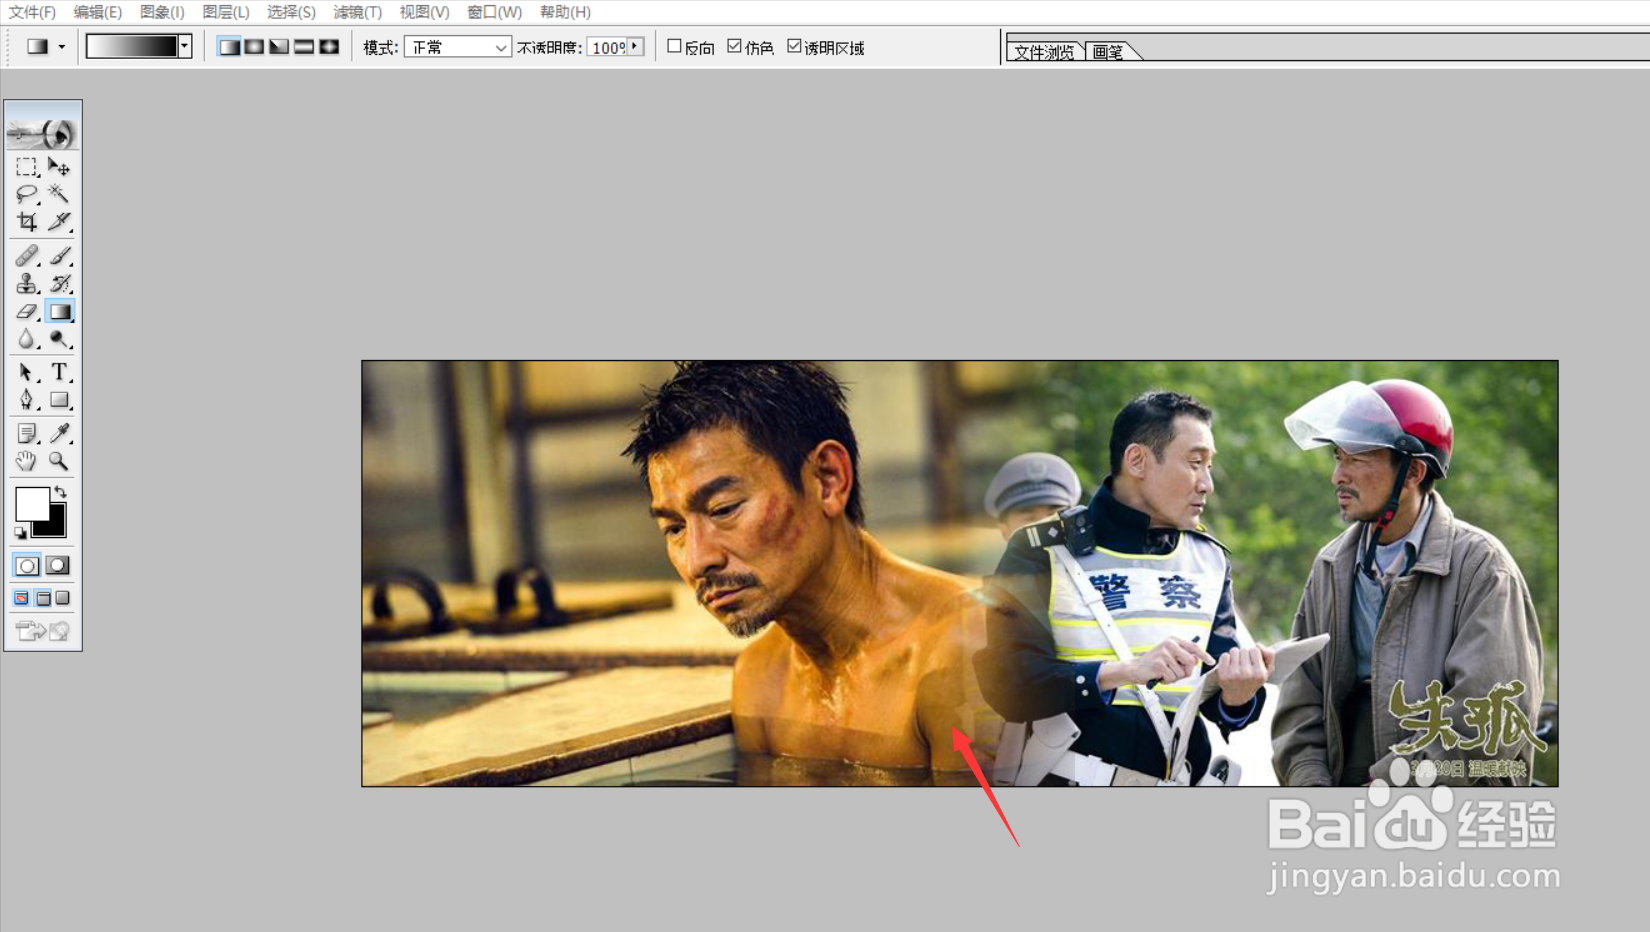Choose the angle gradient style
1650x932 pixels.
(x=279, y=47)
